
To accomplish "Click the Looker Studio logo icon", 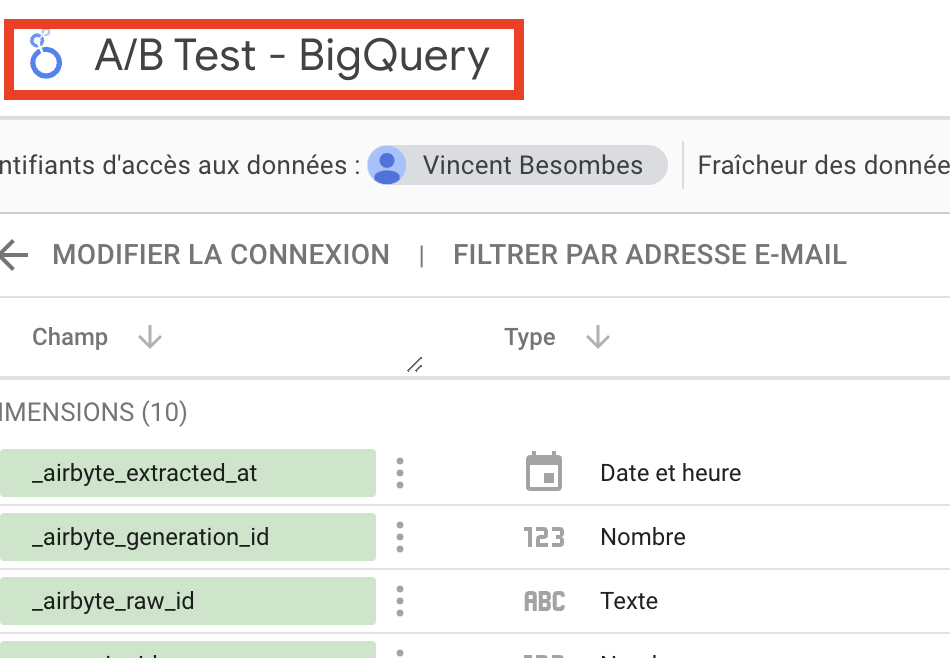I will (x=45, y=55).
